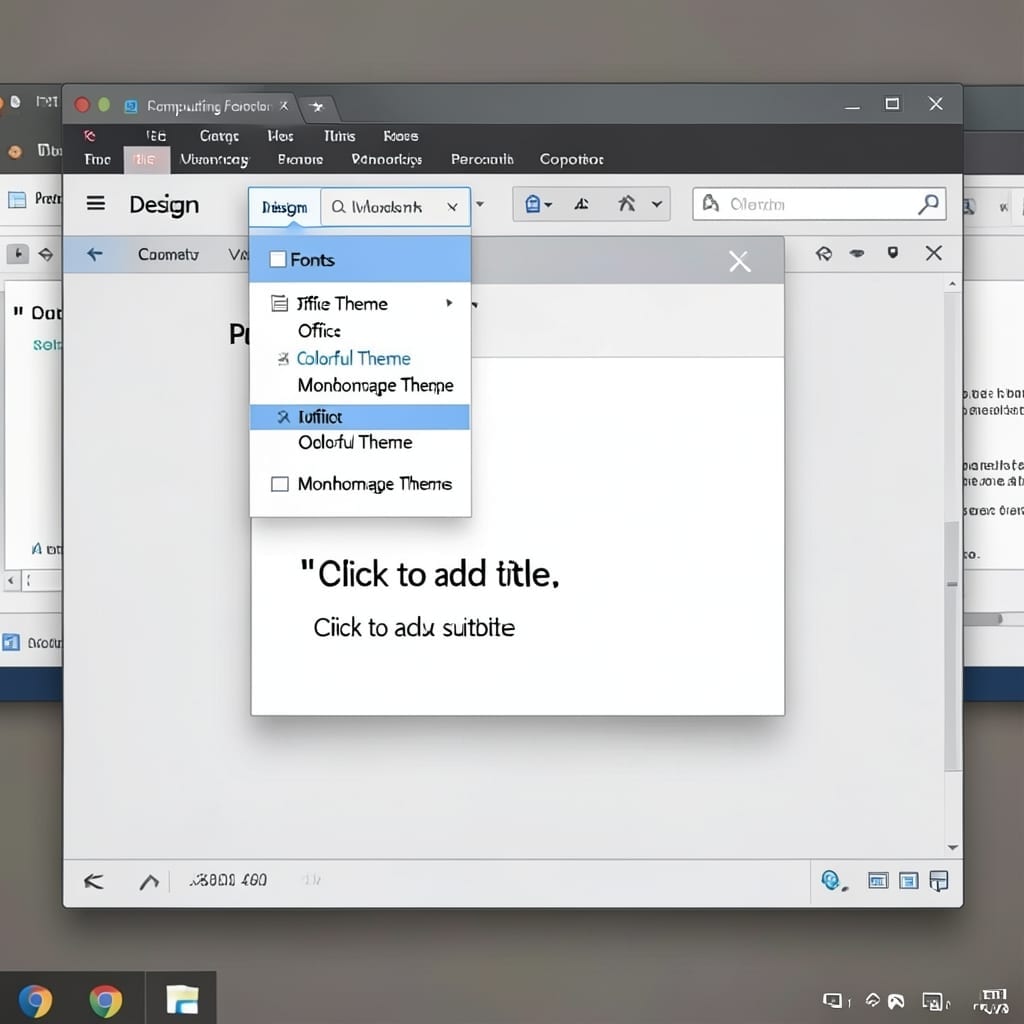Click the vertical scrollbar track
Viewport: 1024px width, 1024px height.
tap(953, 566)
